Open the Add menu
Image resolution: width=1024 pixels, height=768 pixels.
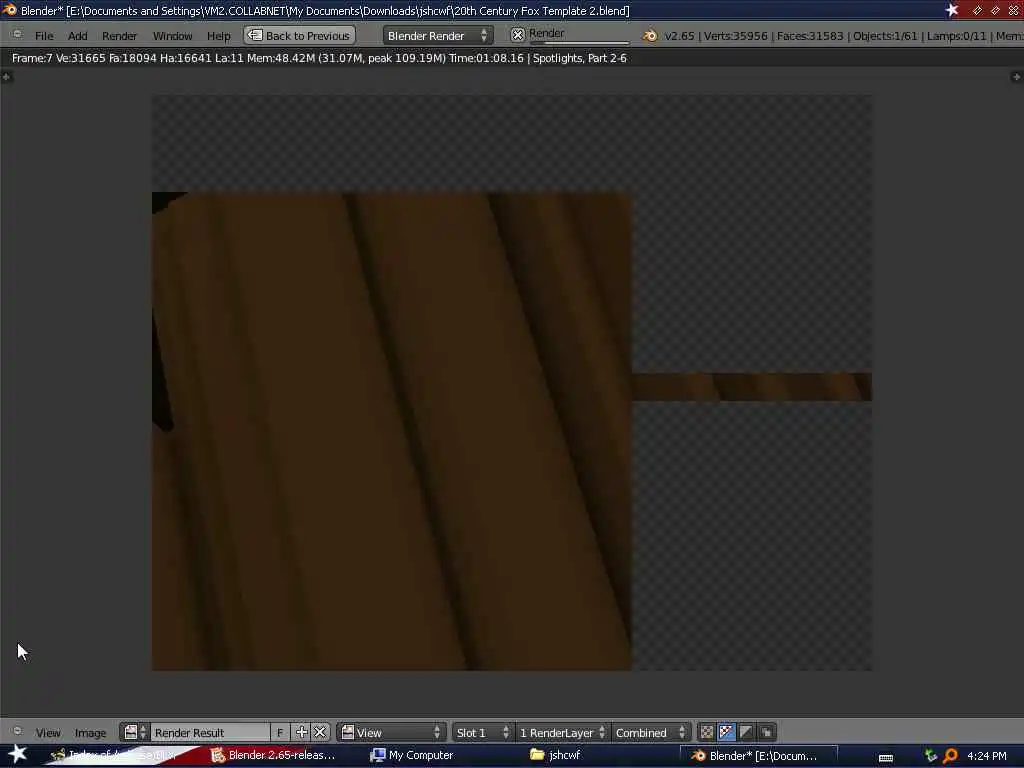tap(77, 36)
